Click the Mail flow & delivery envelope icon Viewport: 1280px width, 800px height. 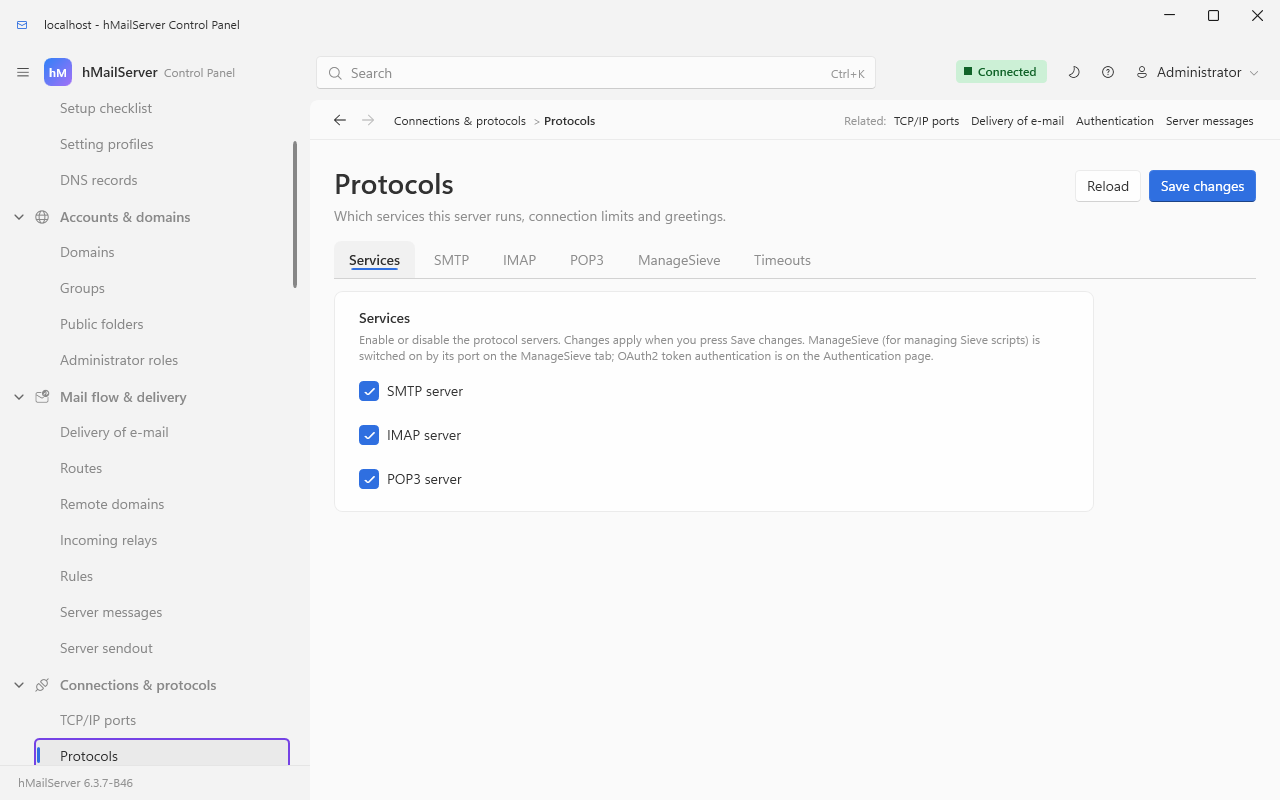pyautogui.click(x=42, y=397)
